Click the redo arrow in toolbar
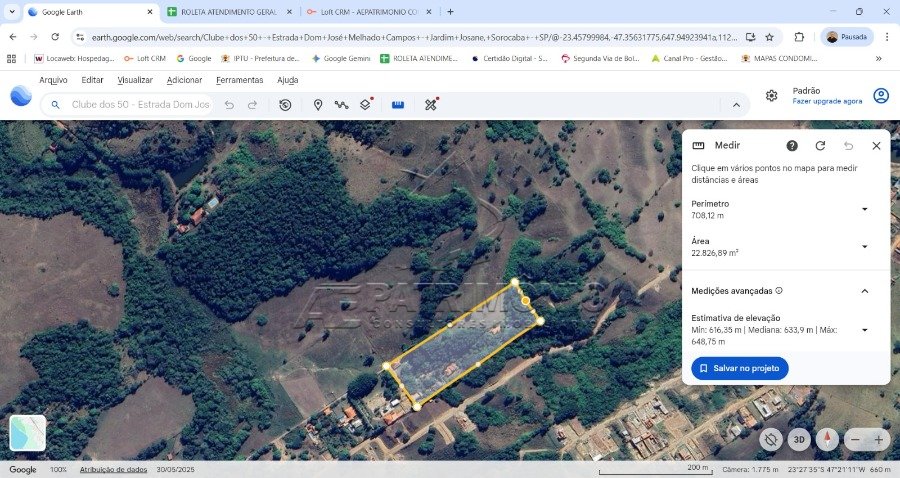Image resolution: width=900 pixels, height=478 pixels. click(252, 105)
